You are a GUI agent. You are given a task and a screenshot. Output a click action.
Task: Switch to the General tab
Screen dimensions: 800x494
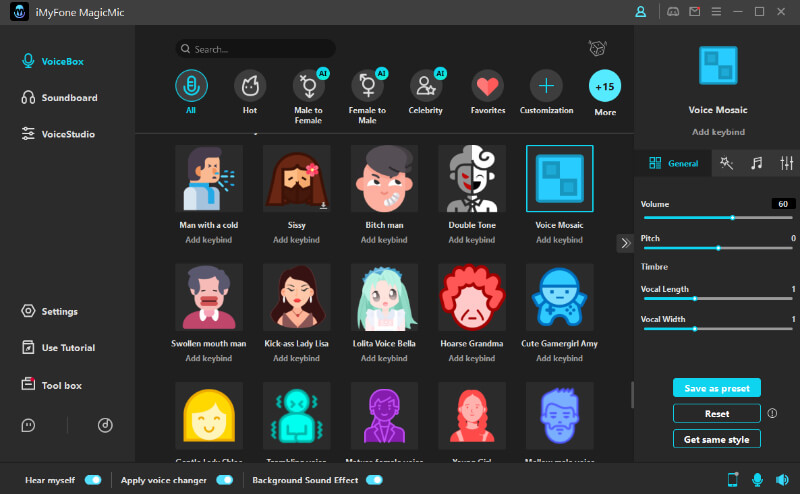pos(673,163)
